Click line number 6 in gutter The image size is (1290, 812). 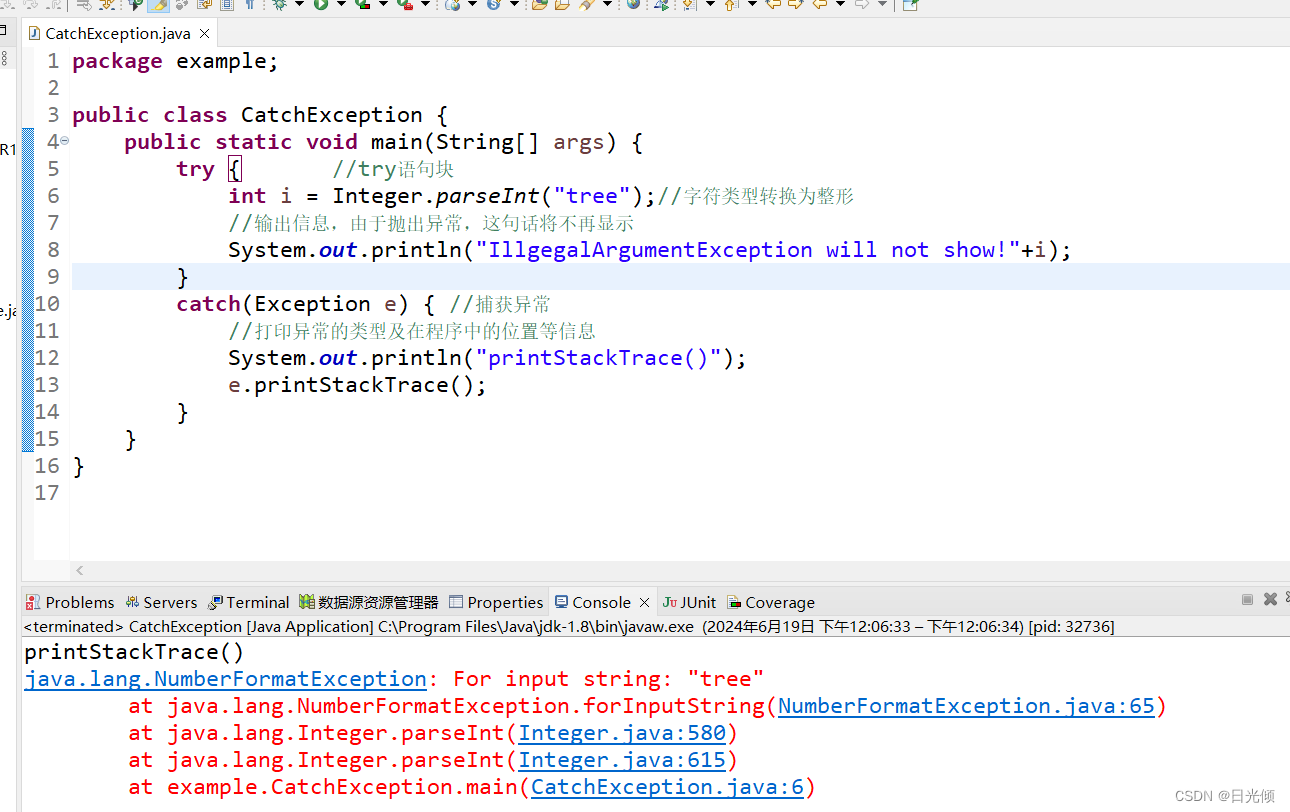pos(53,196)
